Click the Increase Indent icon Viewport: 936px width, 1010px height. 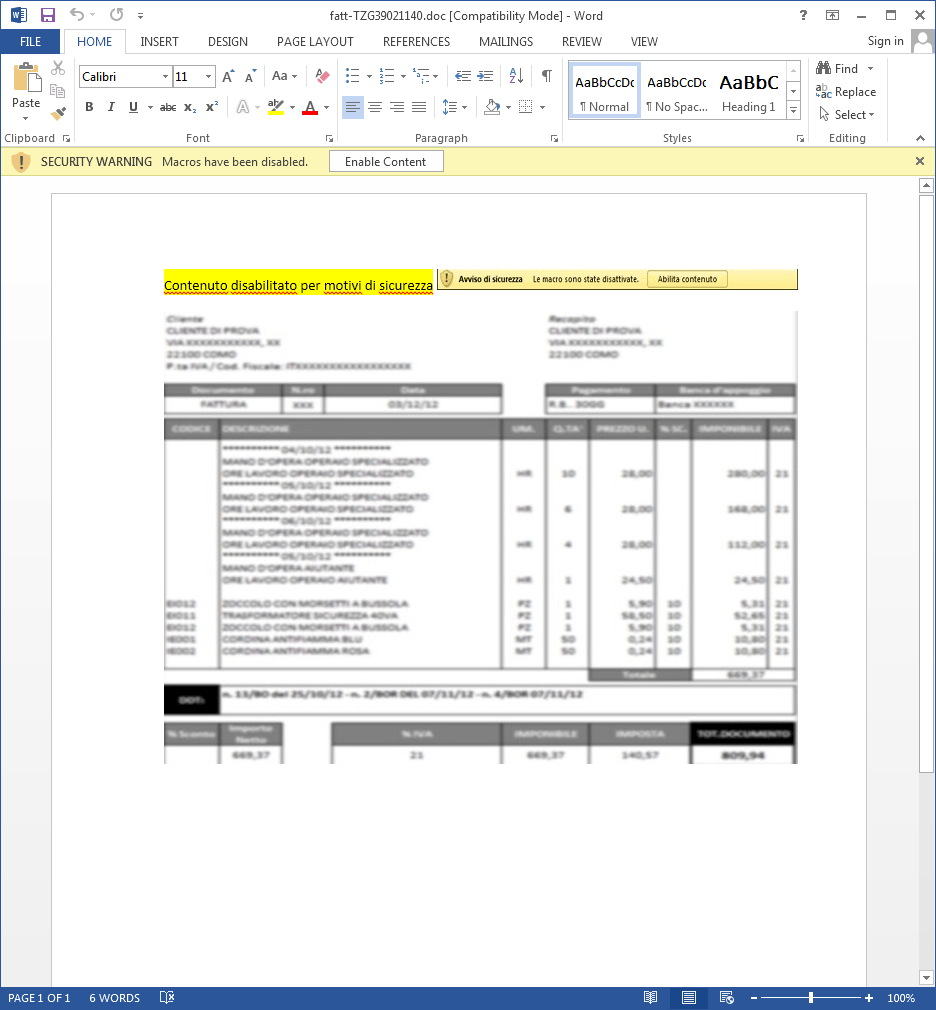[484, 76]
